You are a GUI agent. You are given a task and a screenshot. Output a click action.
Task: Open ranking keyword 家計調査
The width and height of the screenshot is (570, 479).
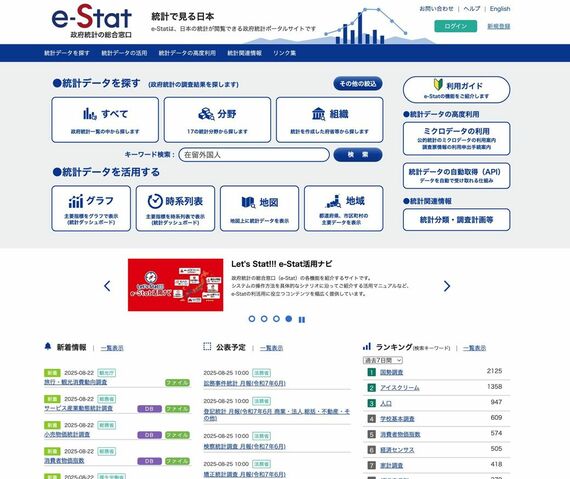(x=392, y=466)
